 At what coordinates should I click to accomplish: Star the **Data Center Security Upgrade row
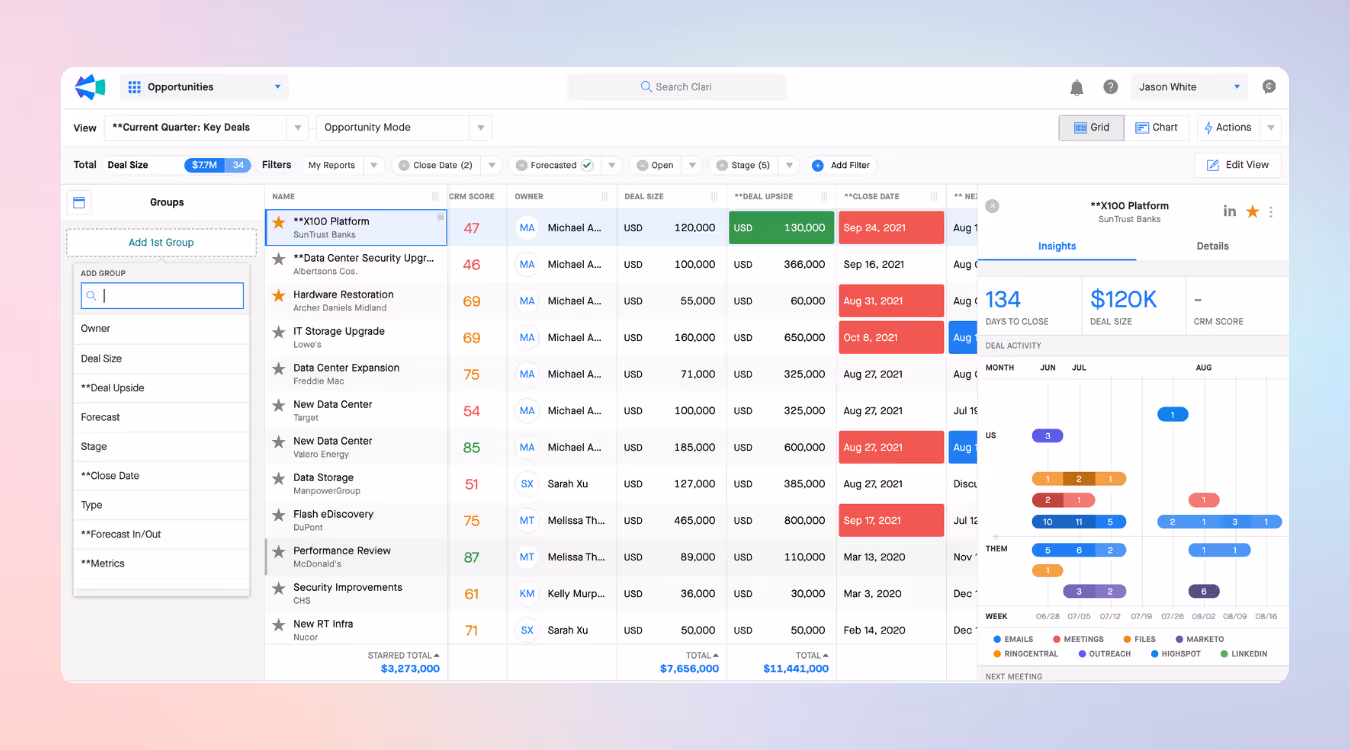279,259
